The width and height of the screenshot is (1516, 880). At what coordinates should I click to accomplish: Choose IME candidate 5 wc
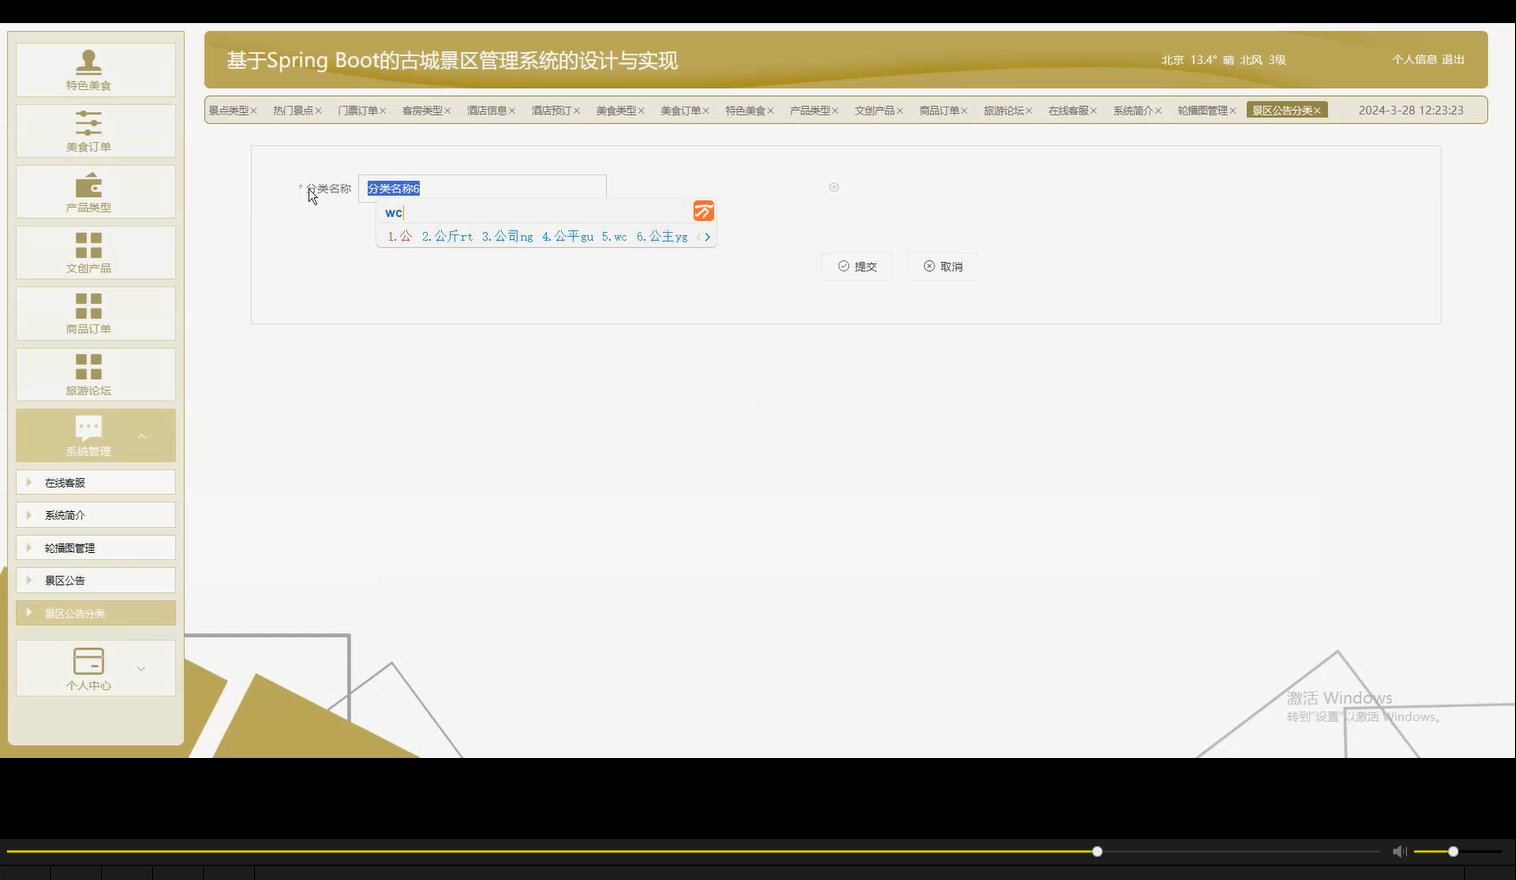click(614, 237)
